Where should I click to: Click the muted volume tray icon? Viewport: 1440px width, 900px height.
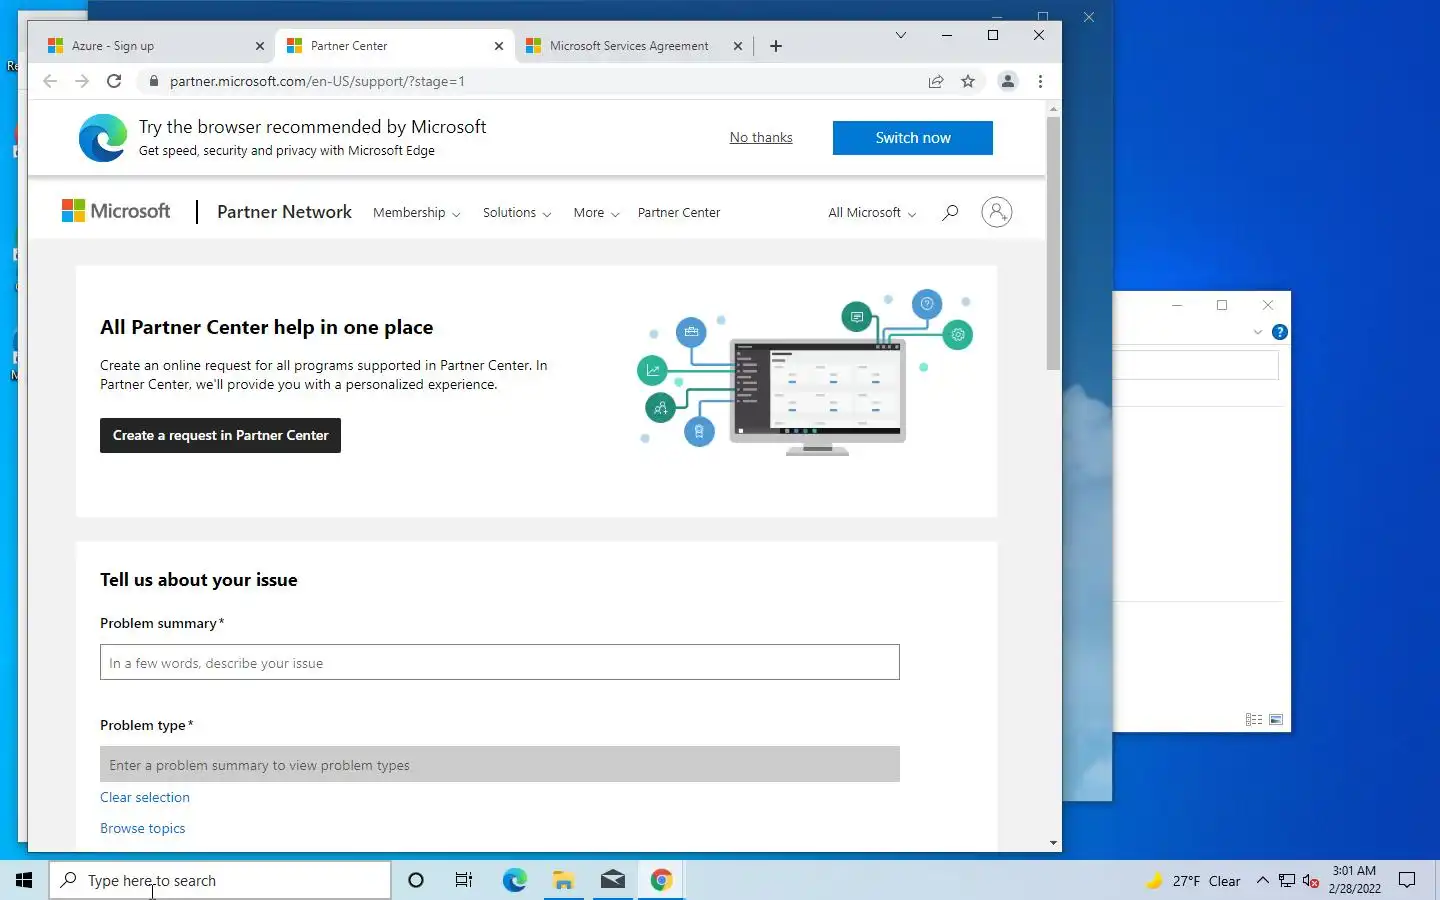tap(1311, 881)
